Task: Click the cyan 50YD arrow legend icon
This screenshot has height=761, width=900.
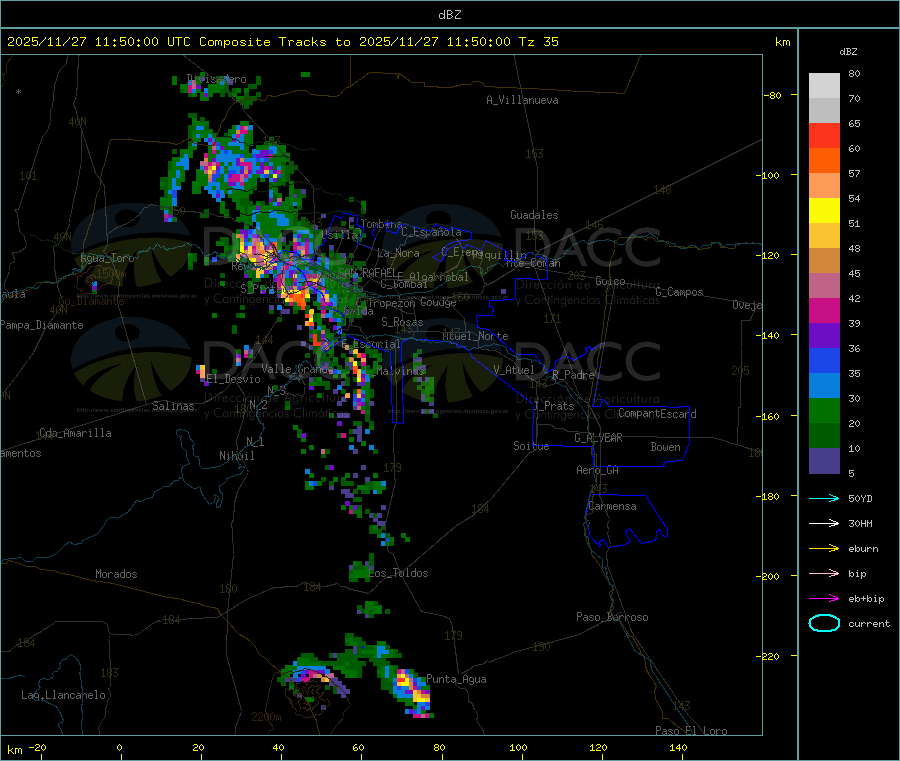Action: click(x=824, y=498)
